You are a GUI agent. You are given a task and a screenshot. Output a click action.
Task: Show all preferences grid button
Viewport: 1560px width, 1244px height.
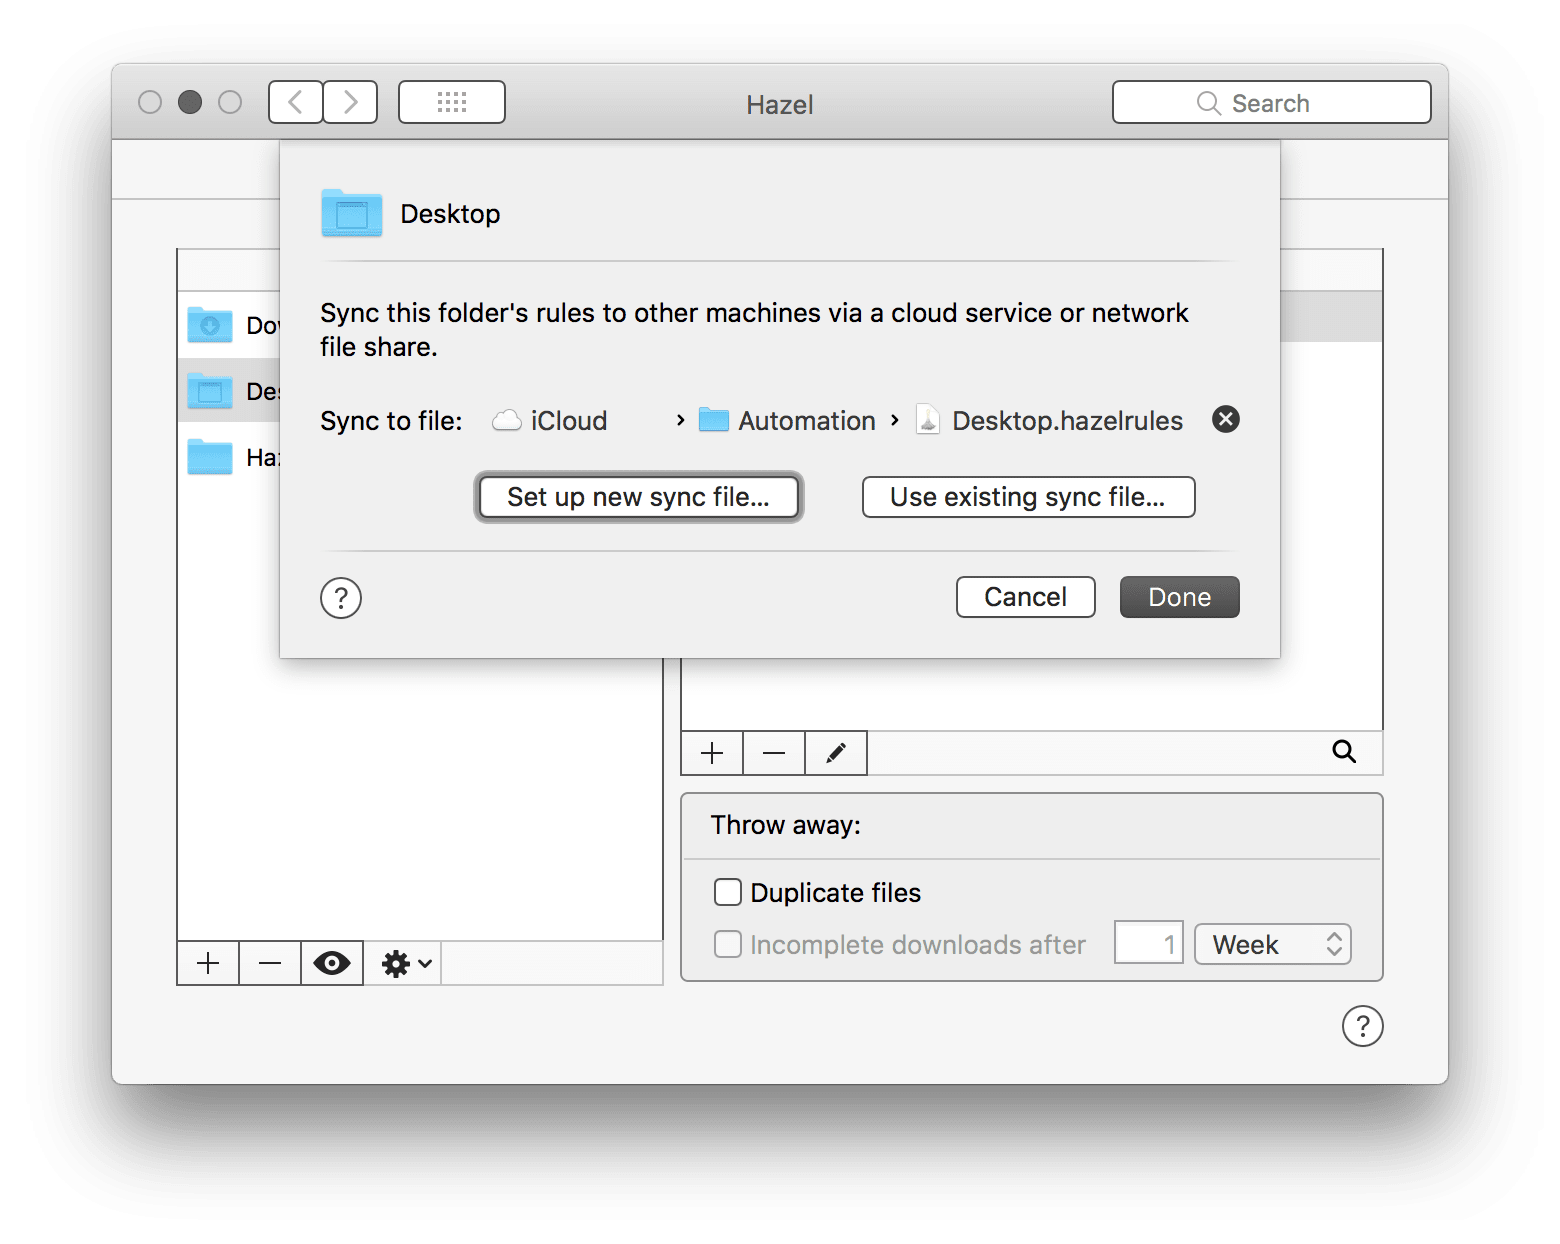(452, 102)
